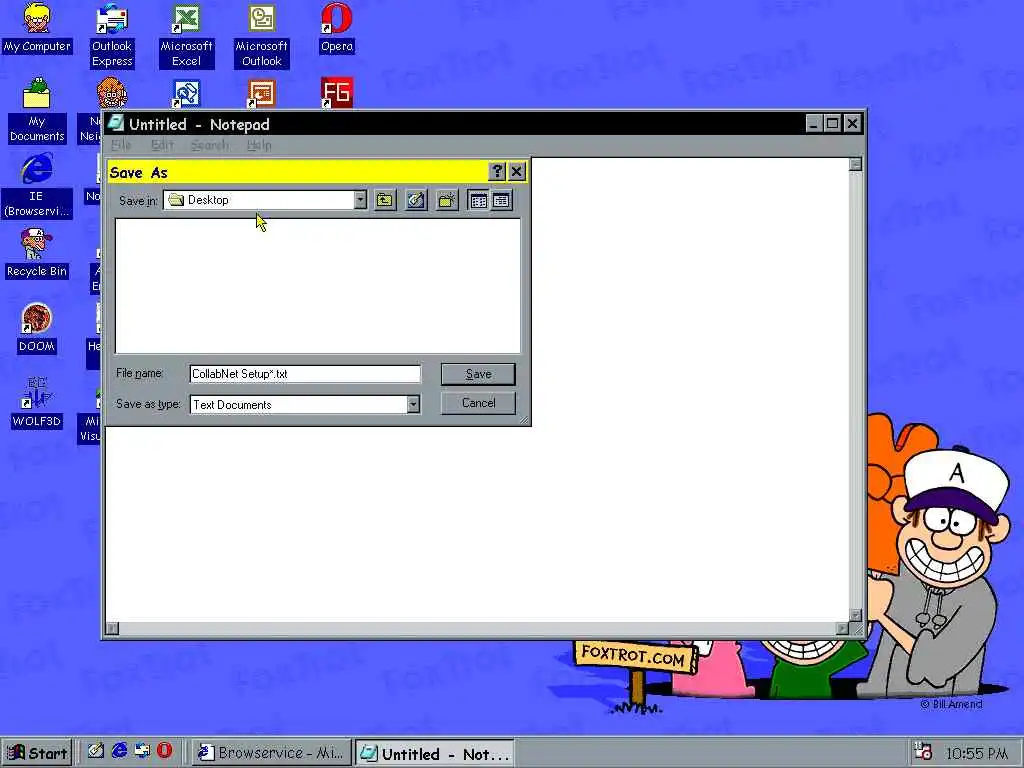Switch to Browservice taskbar button

[272, 753]
